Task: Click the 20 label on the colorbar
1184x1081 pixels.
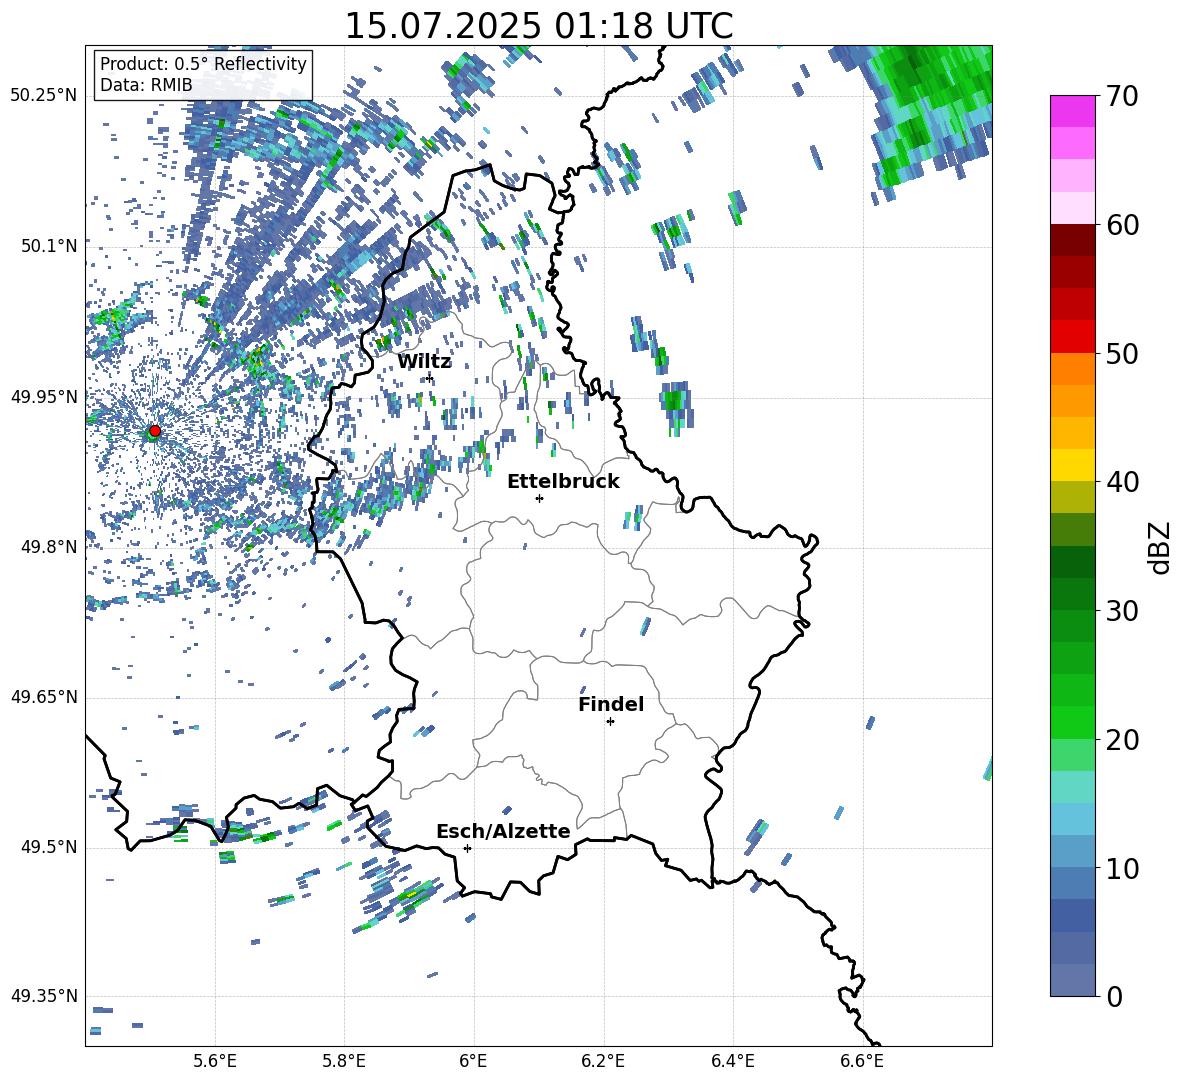Action: coord(1121,739)
